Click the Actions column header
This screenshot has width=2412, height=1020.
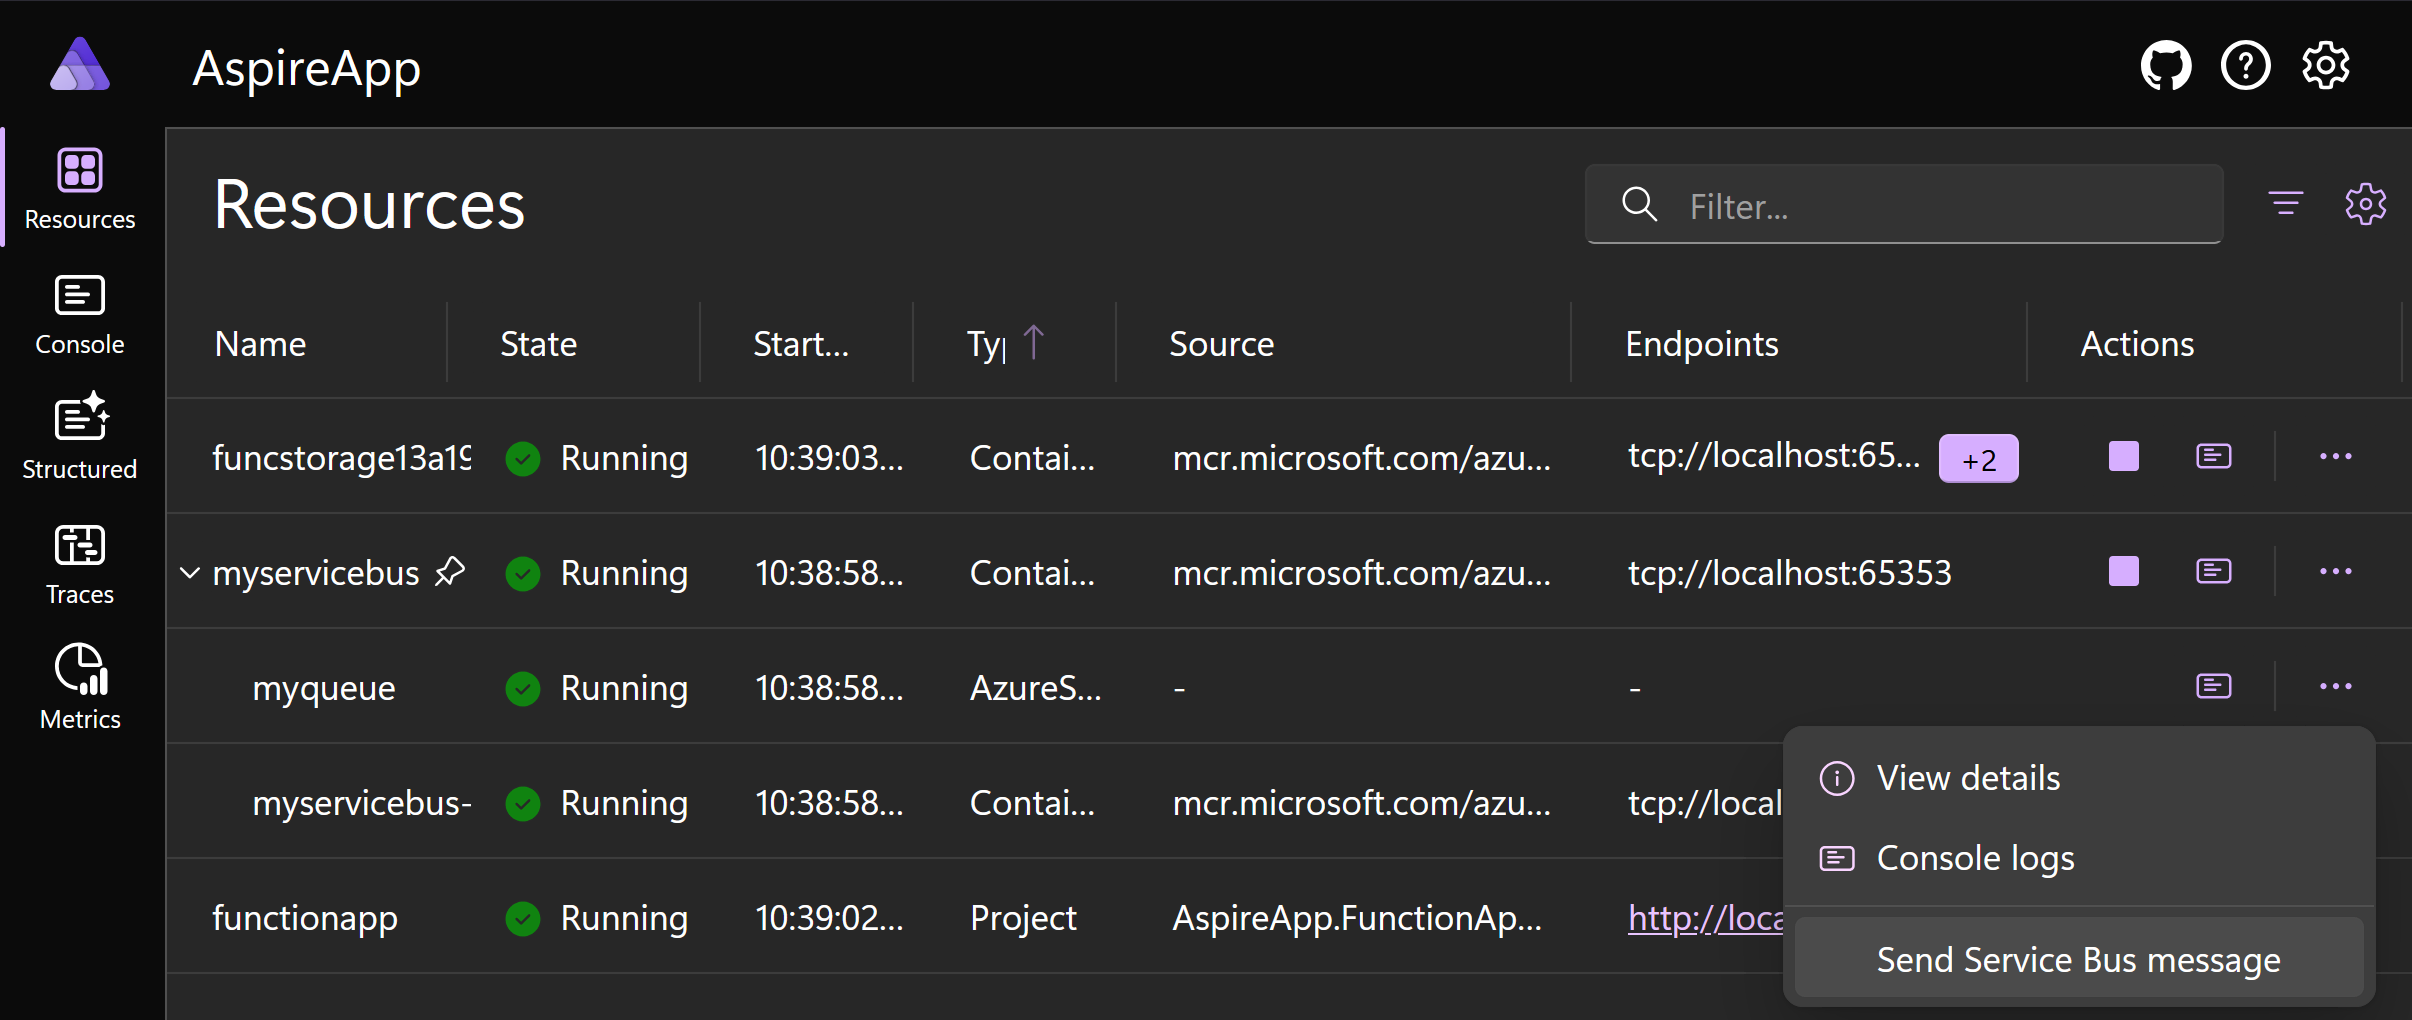(2137, 344)
